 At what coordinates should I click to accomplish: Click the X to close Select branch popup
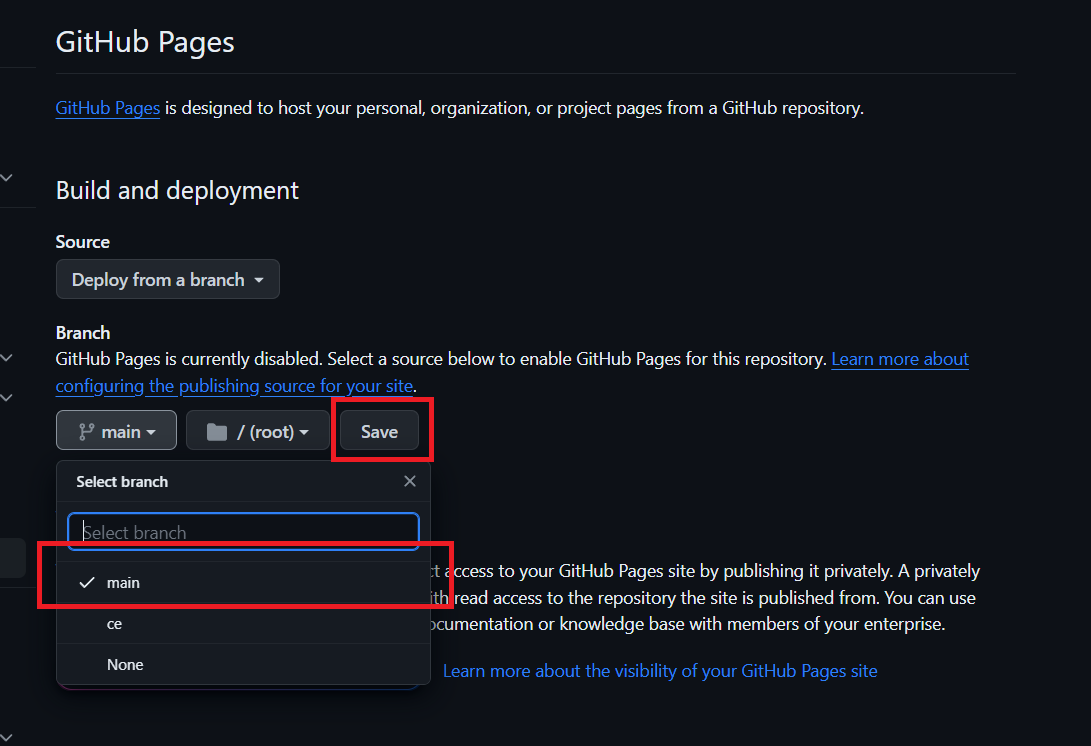click(x=410, y=481)
